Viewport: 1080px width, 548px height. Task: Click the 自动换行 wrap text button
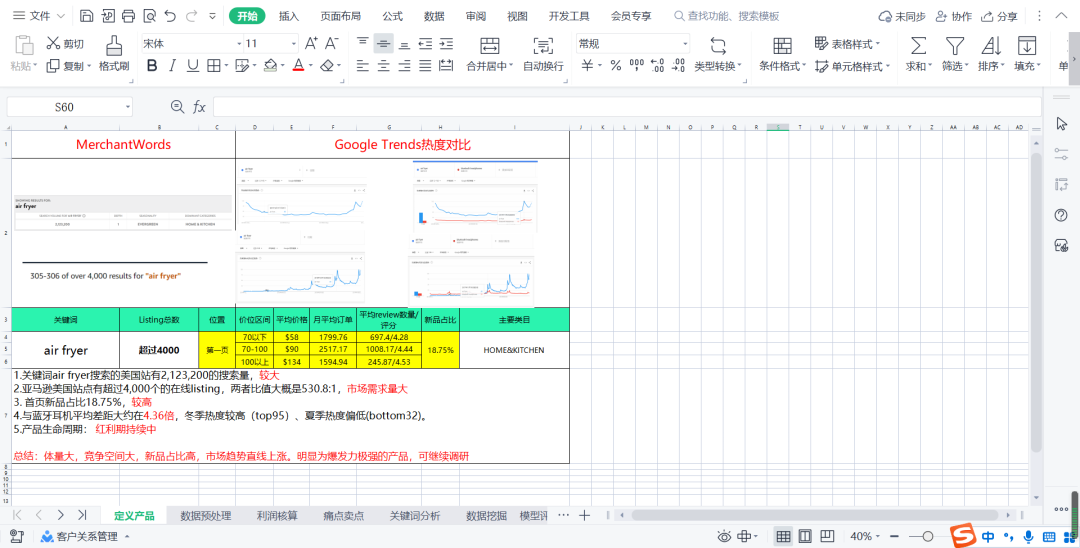(x=543, y=54)
